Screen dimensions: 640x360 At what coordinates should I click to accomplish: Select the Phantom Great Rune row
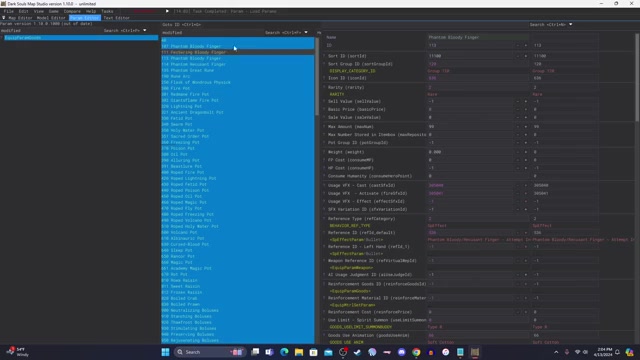pos(238,70)
